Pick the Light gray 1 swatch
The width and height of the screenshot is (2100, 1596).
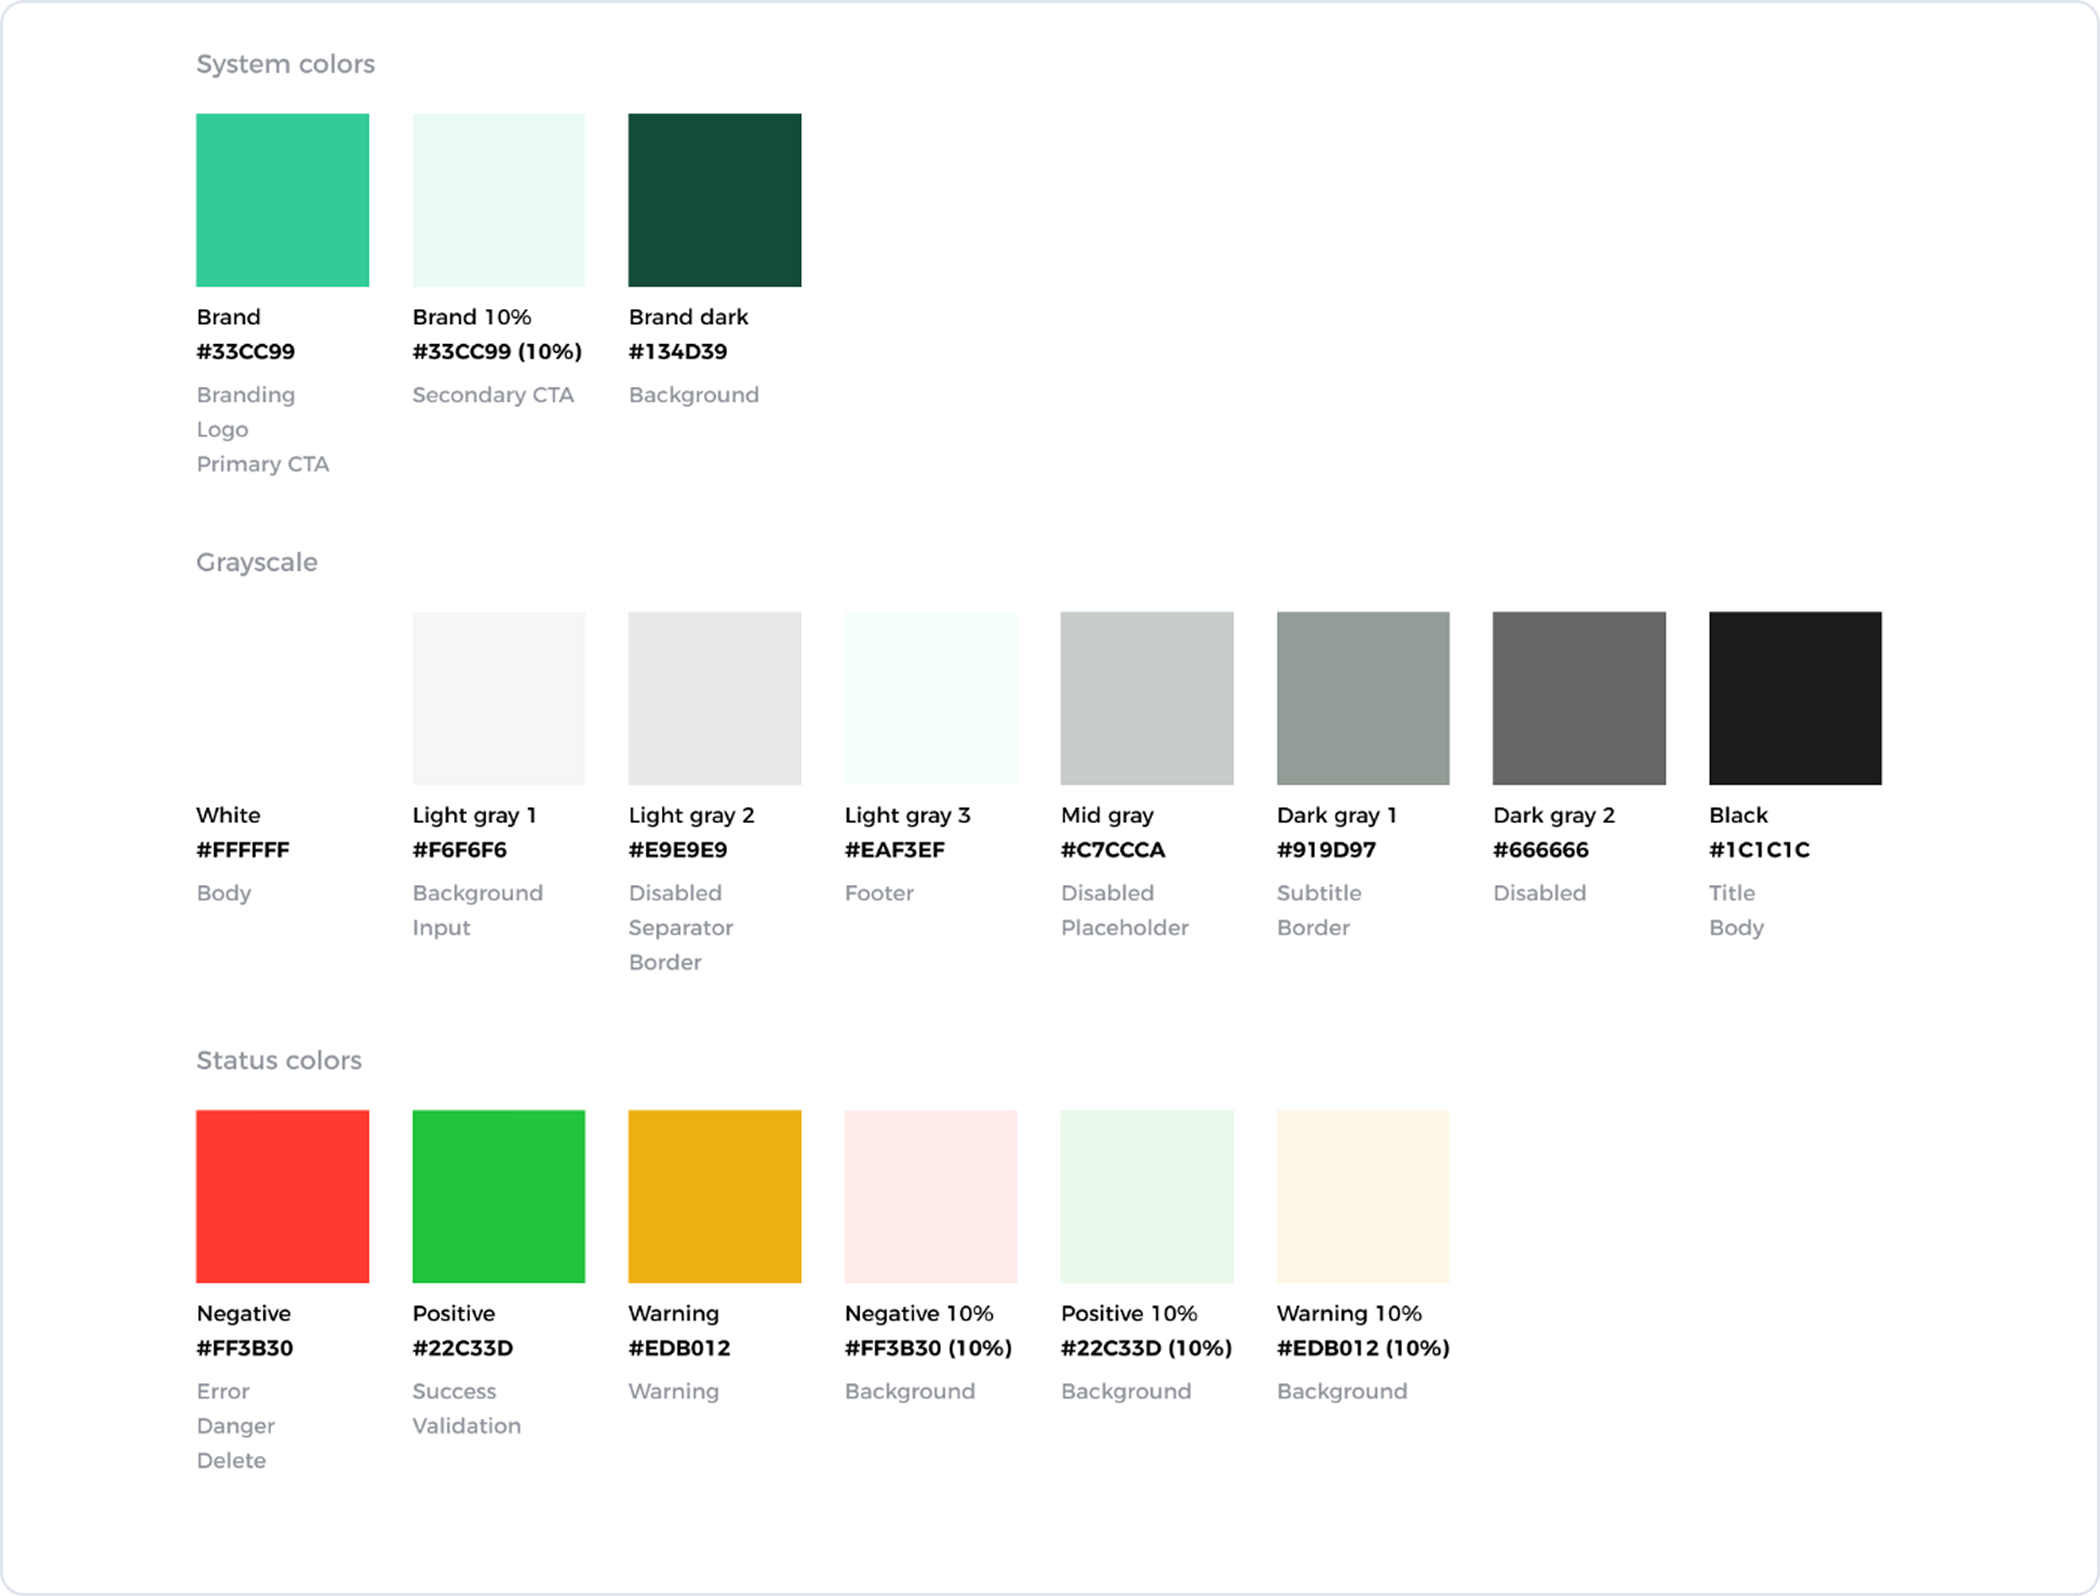tap(498, 698)
